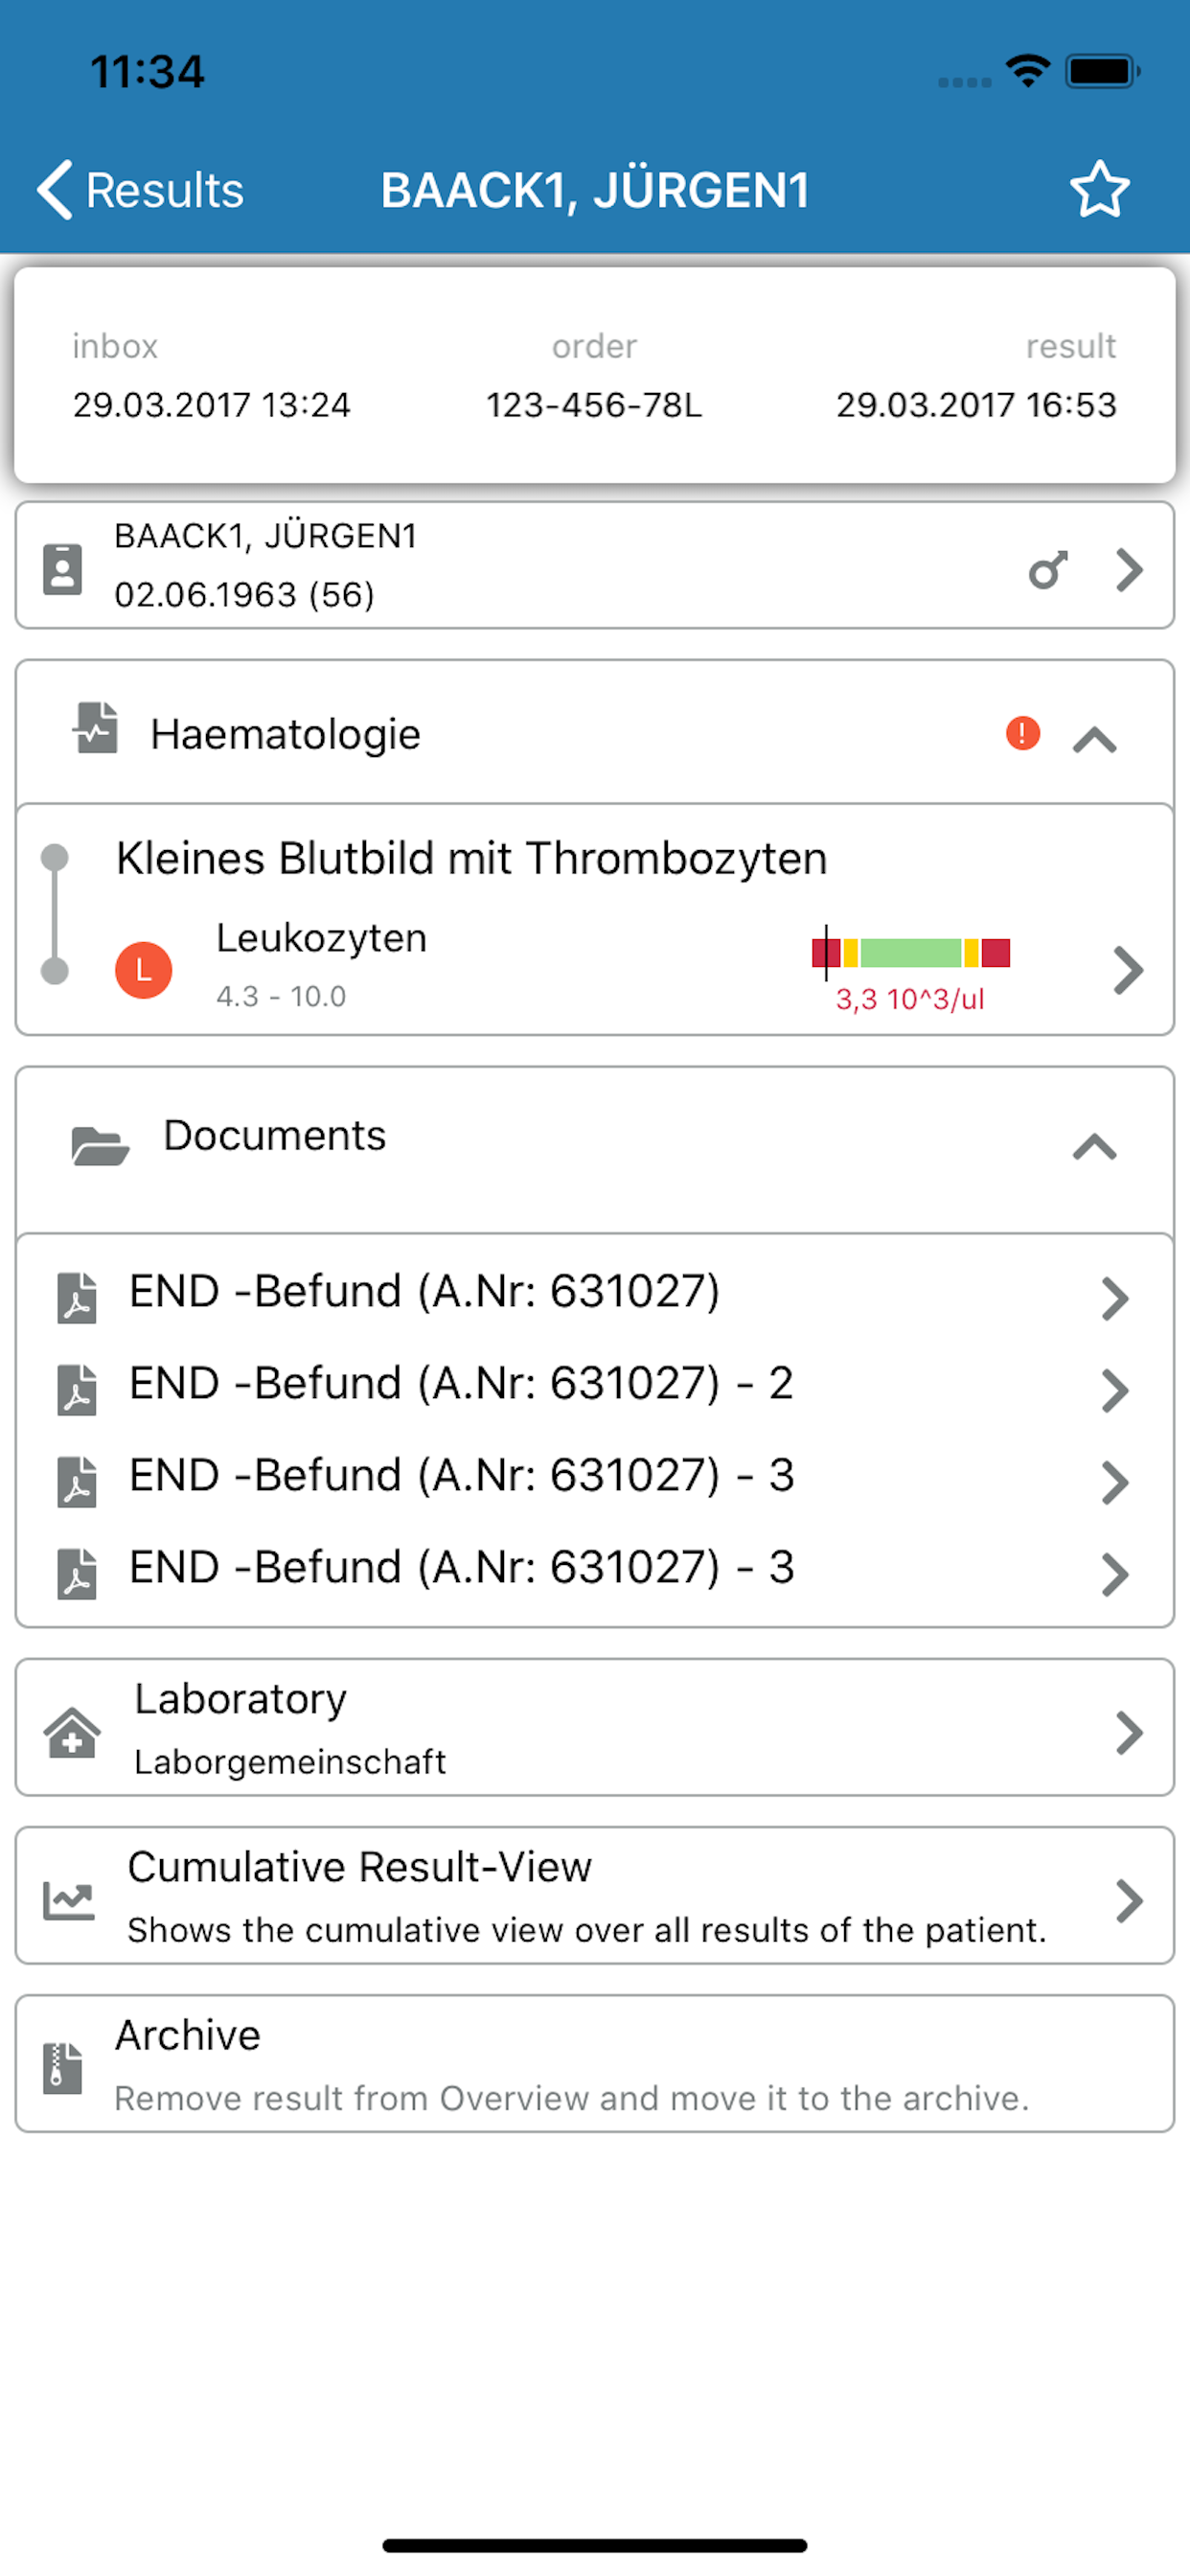Tap the open folder Documents icon

[x=100, y=1146]
